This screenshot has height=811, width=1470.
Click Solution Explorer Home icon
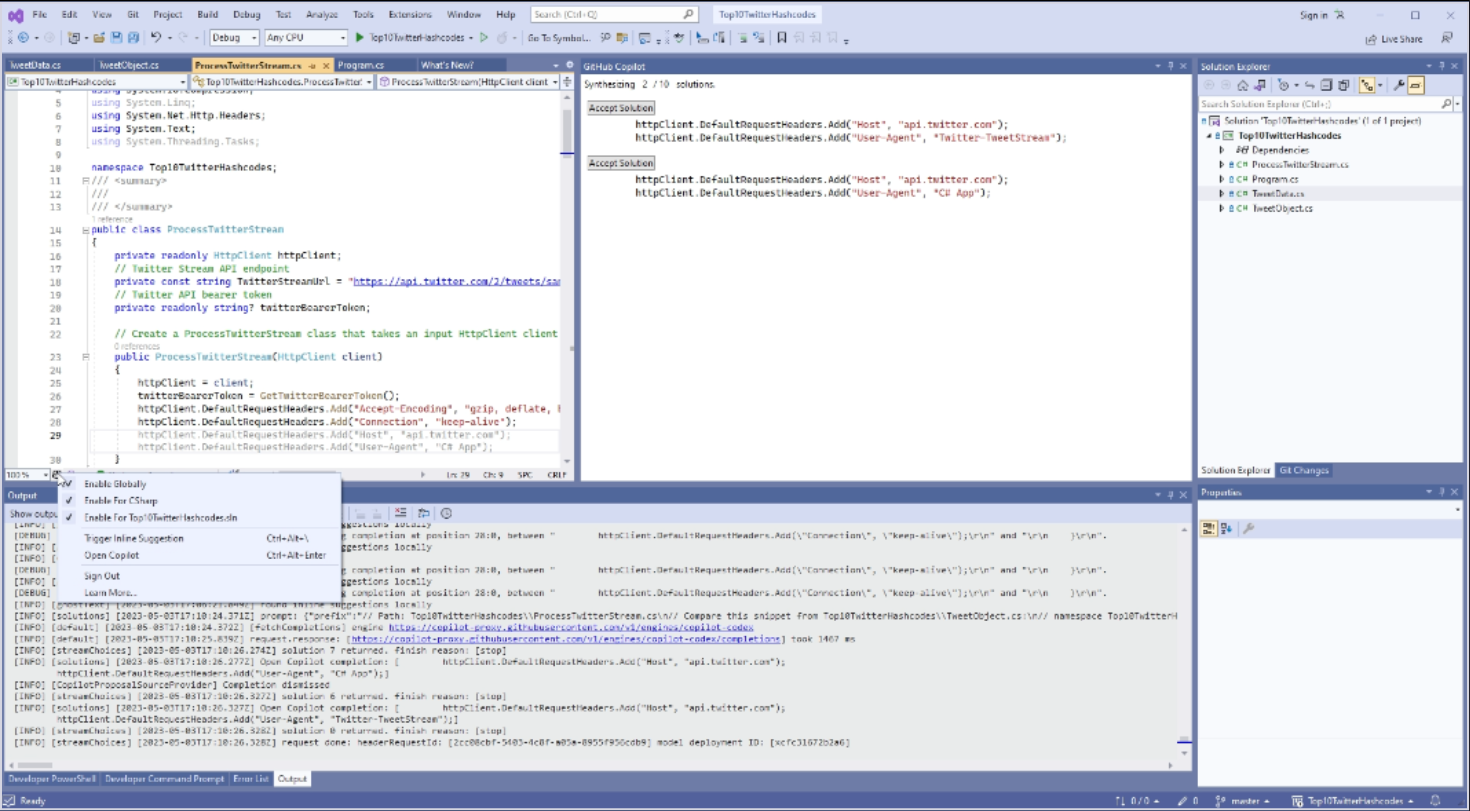[1243, 85]
